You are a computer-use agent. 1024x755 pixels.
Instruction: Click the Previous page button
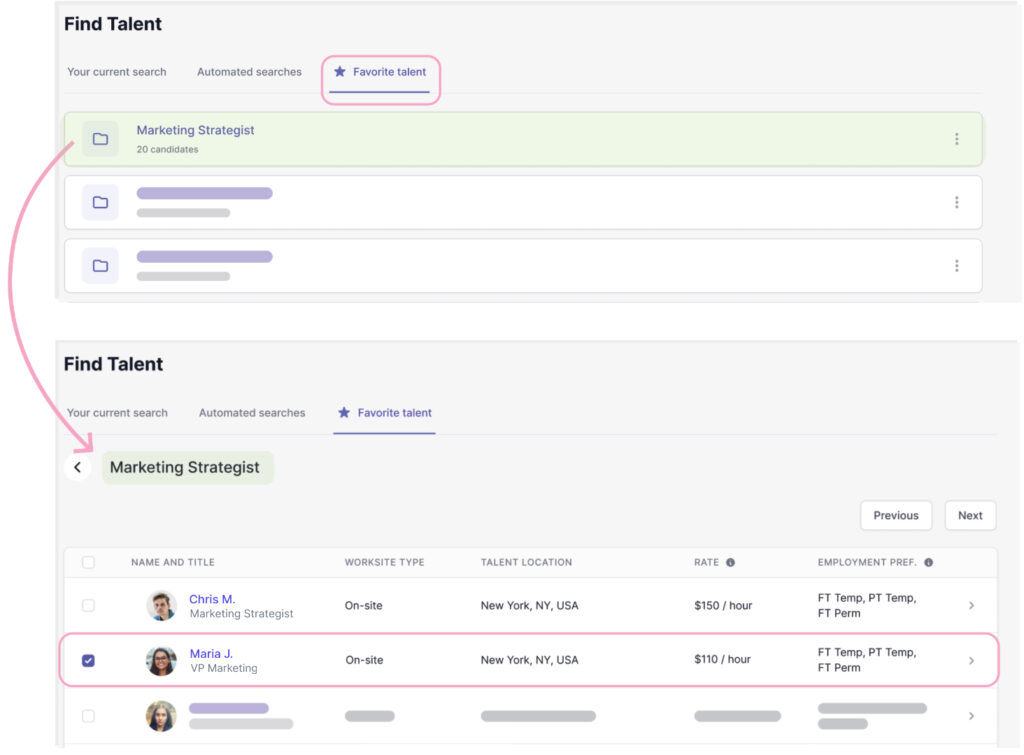pos(895,515)
